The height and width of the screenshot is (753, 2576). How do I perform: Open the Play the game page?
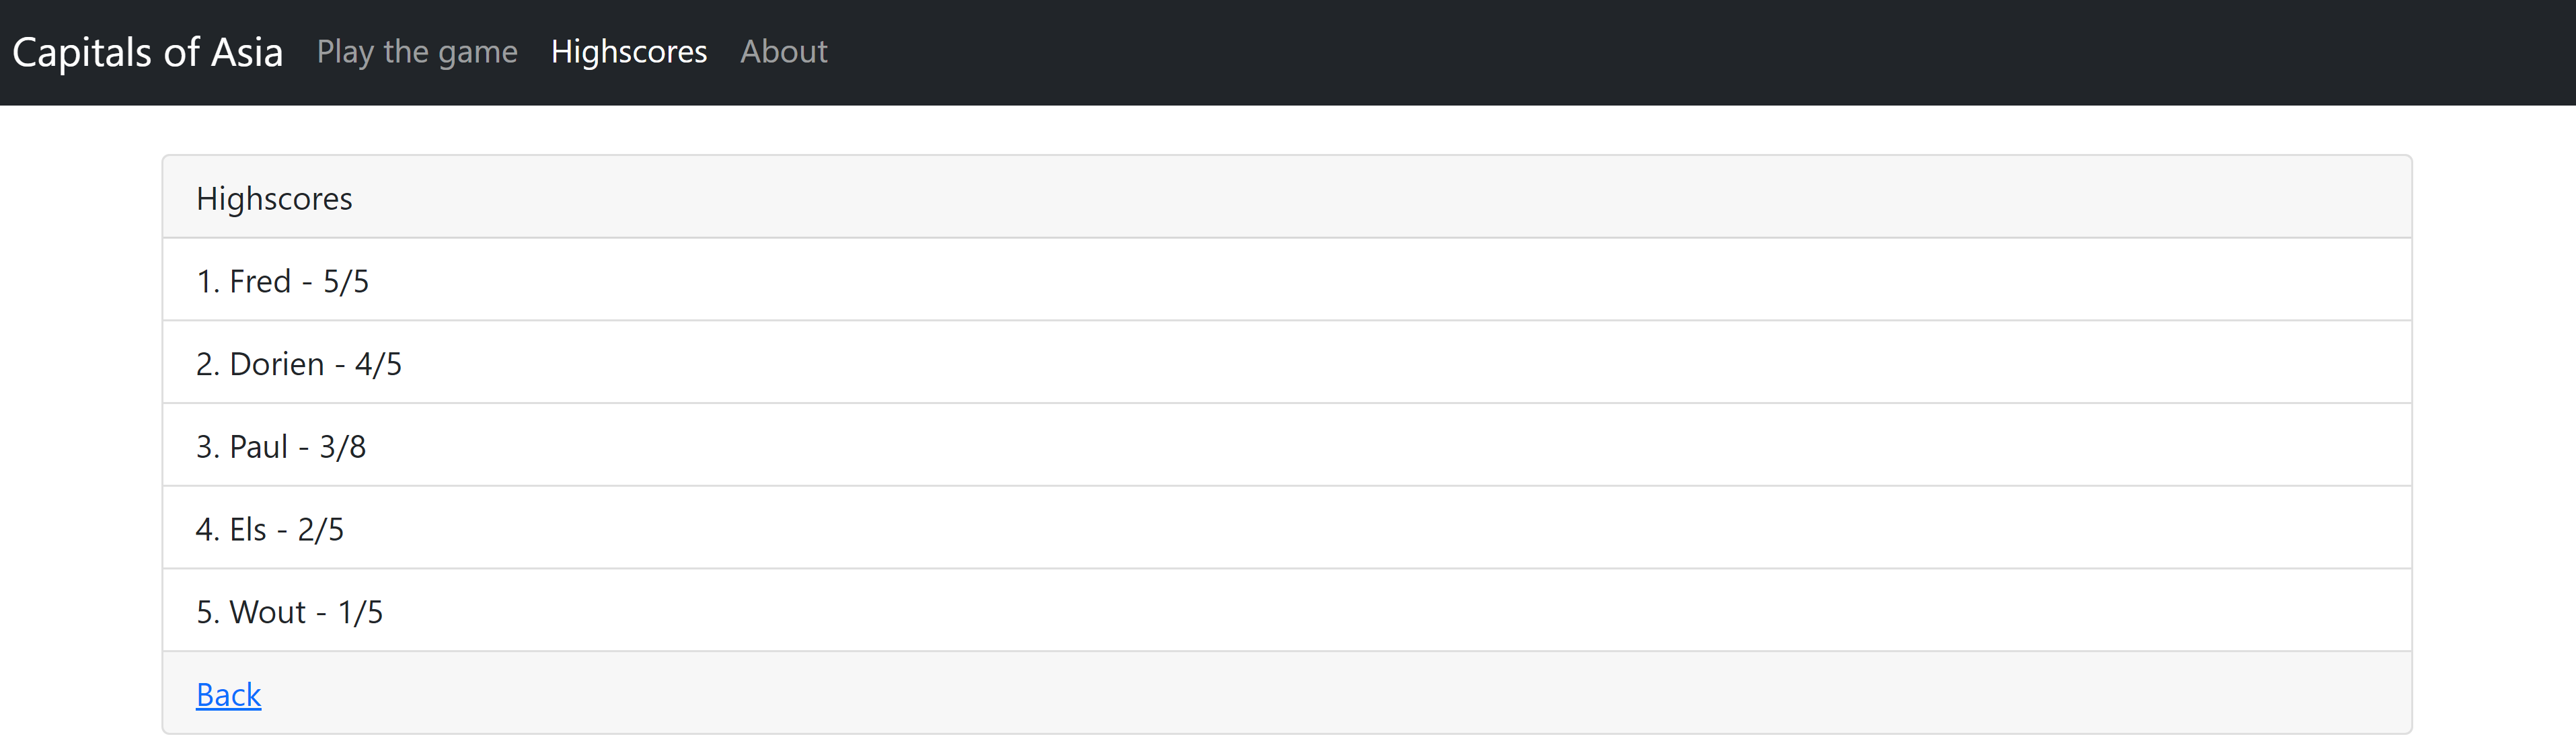tap(417, 52)
